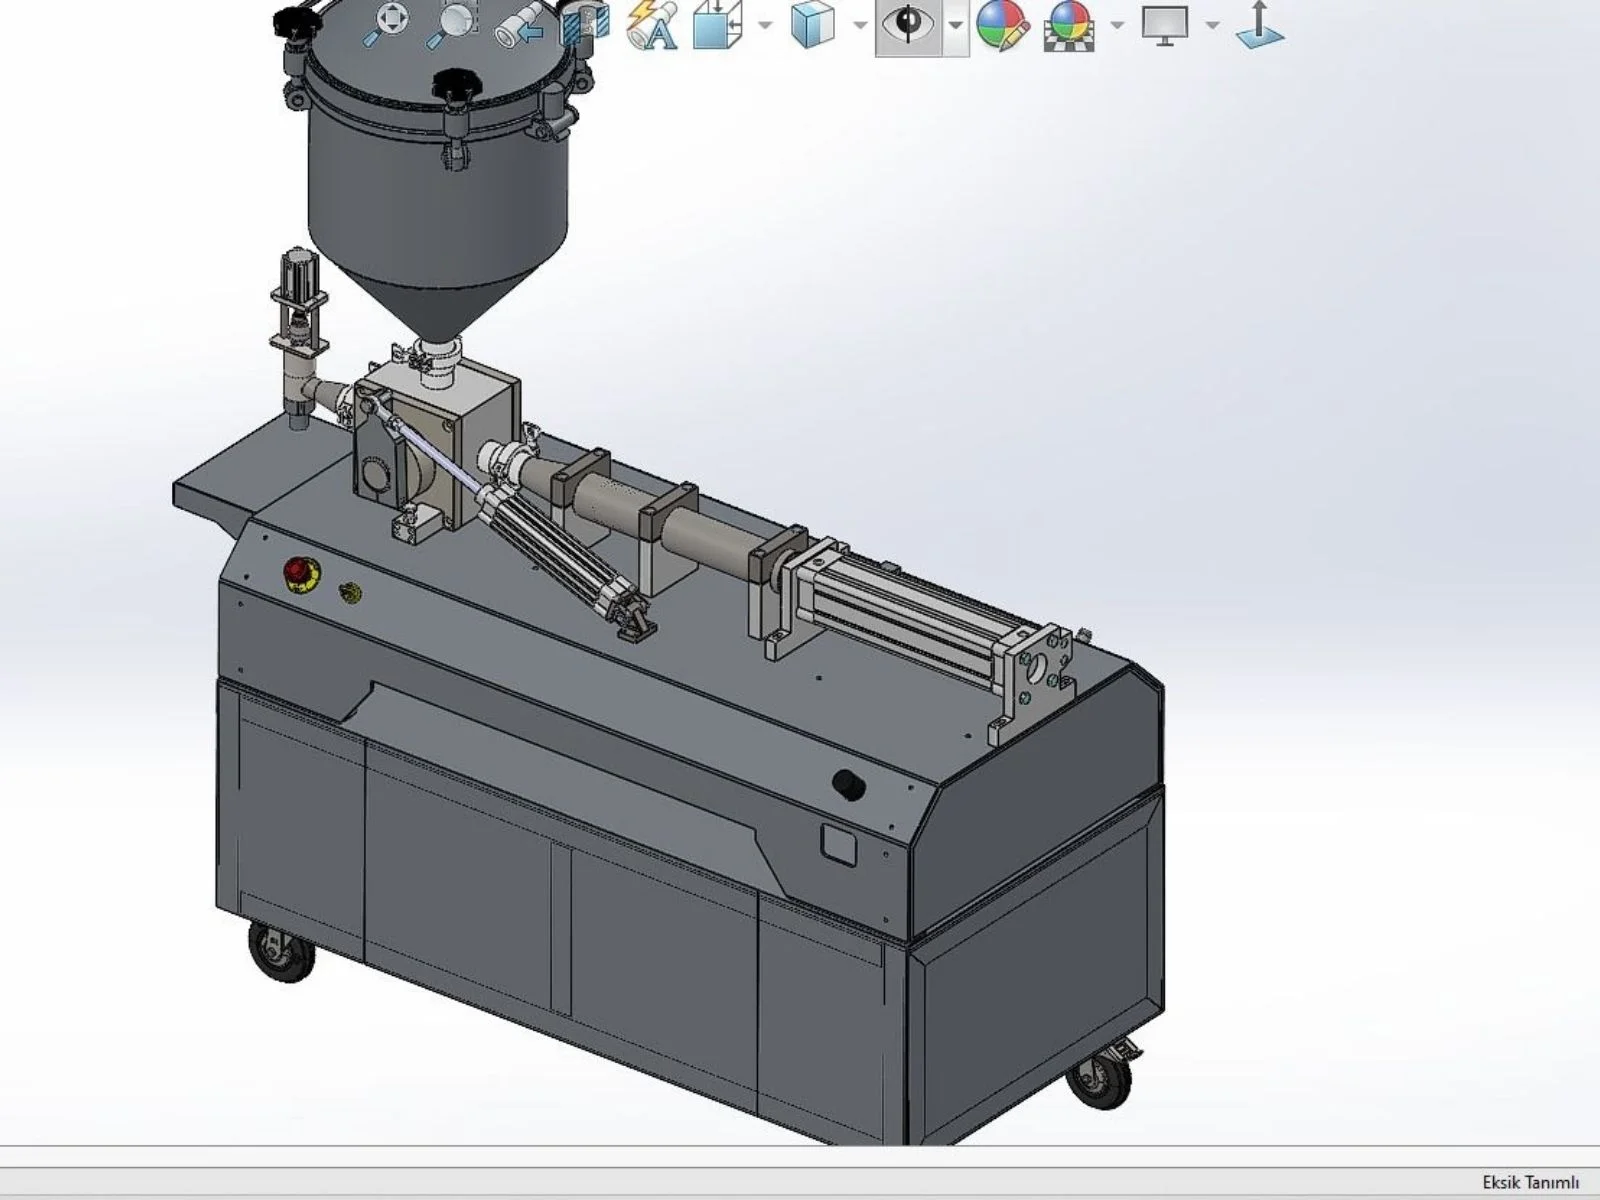This screenshot has height=1200, width=1600.
Task: Expand Hide/Show Items dropdown arrow
Action: coord(956,24)
